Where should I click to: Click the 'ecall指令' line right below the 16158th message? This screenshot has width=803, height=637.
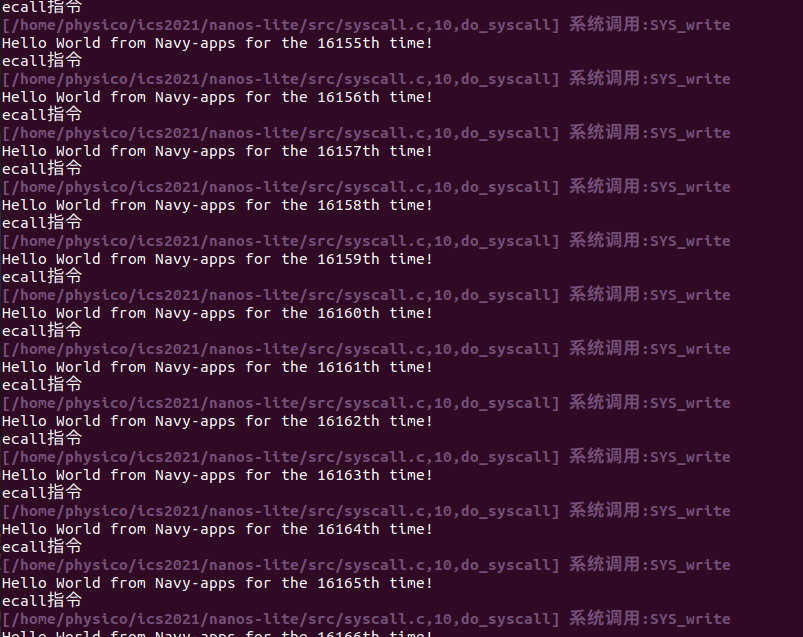click(x=42, y=223)
